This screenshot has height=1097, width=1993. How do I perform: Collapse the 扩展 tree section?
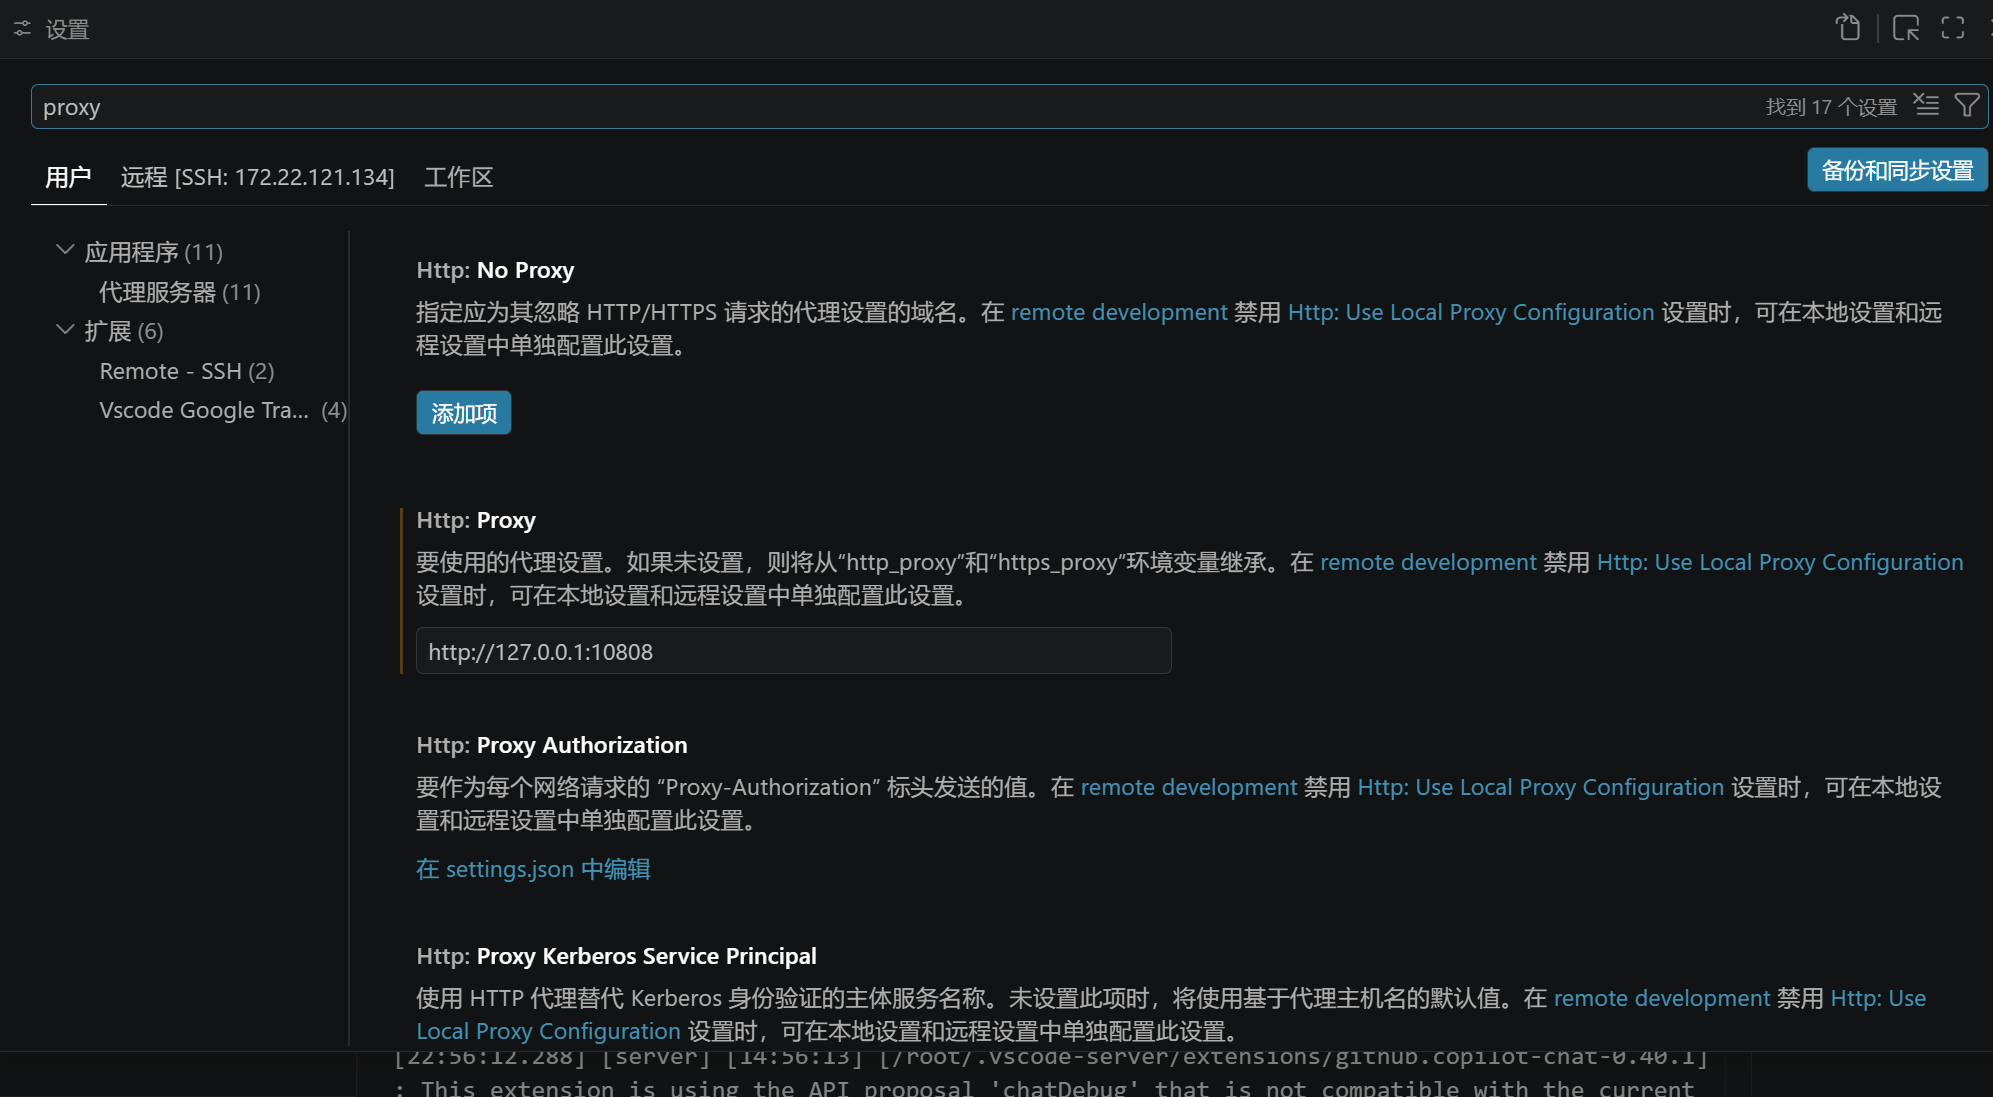65,329
